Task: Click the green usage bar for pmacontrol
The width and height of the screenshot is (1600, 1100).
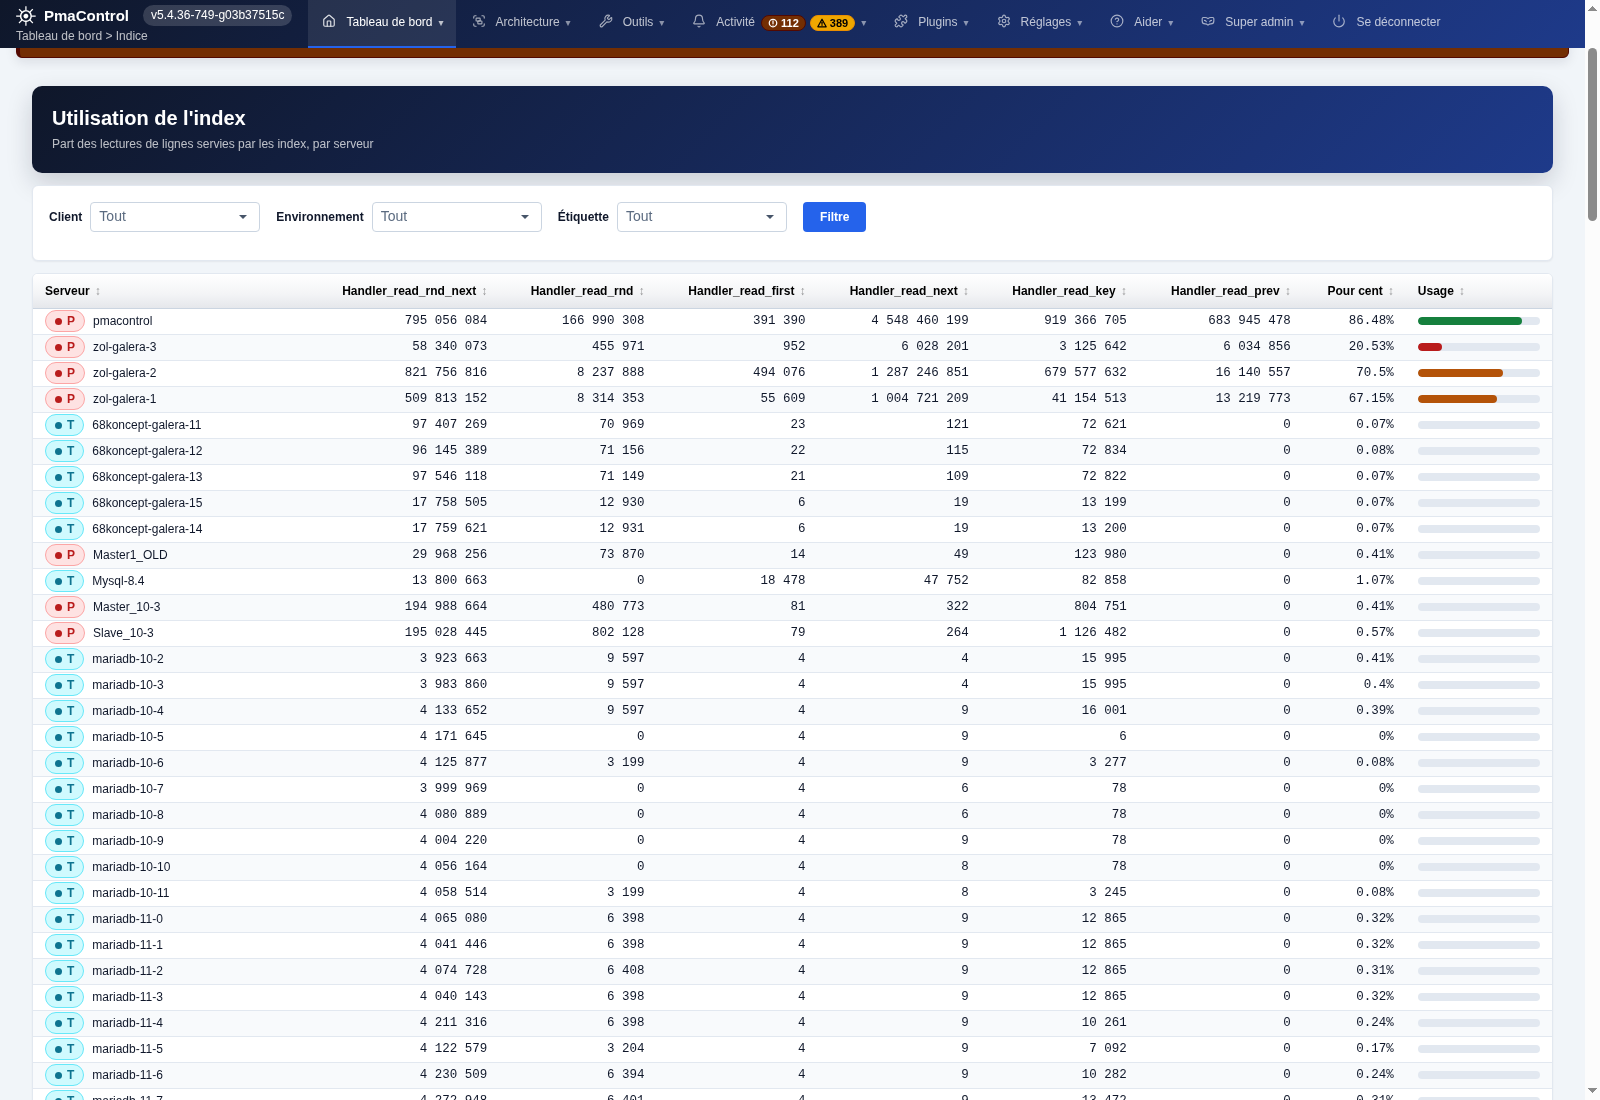Action: pos(1469,321)
